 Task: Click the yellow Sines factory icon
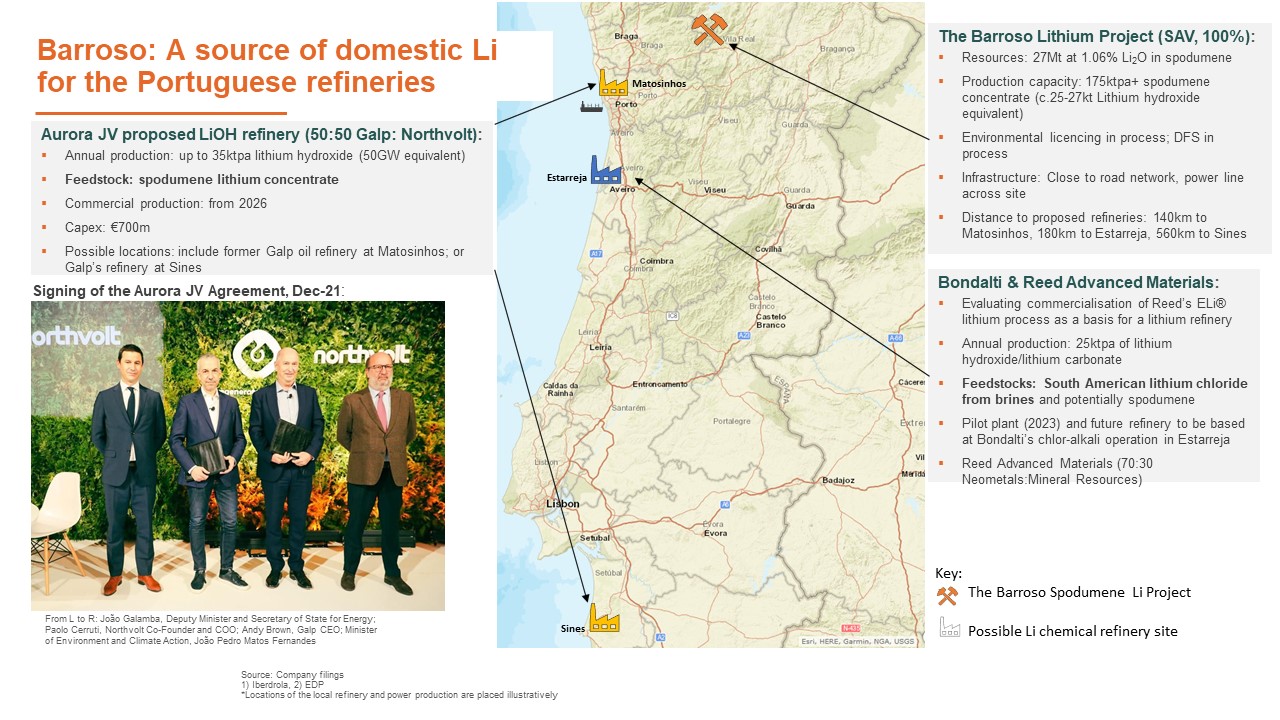[x=603, y=617]
